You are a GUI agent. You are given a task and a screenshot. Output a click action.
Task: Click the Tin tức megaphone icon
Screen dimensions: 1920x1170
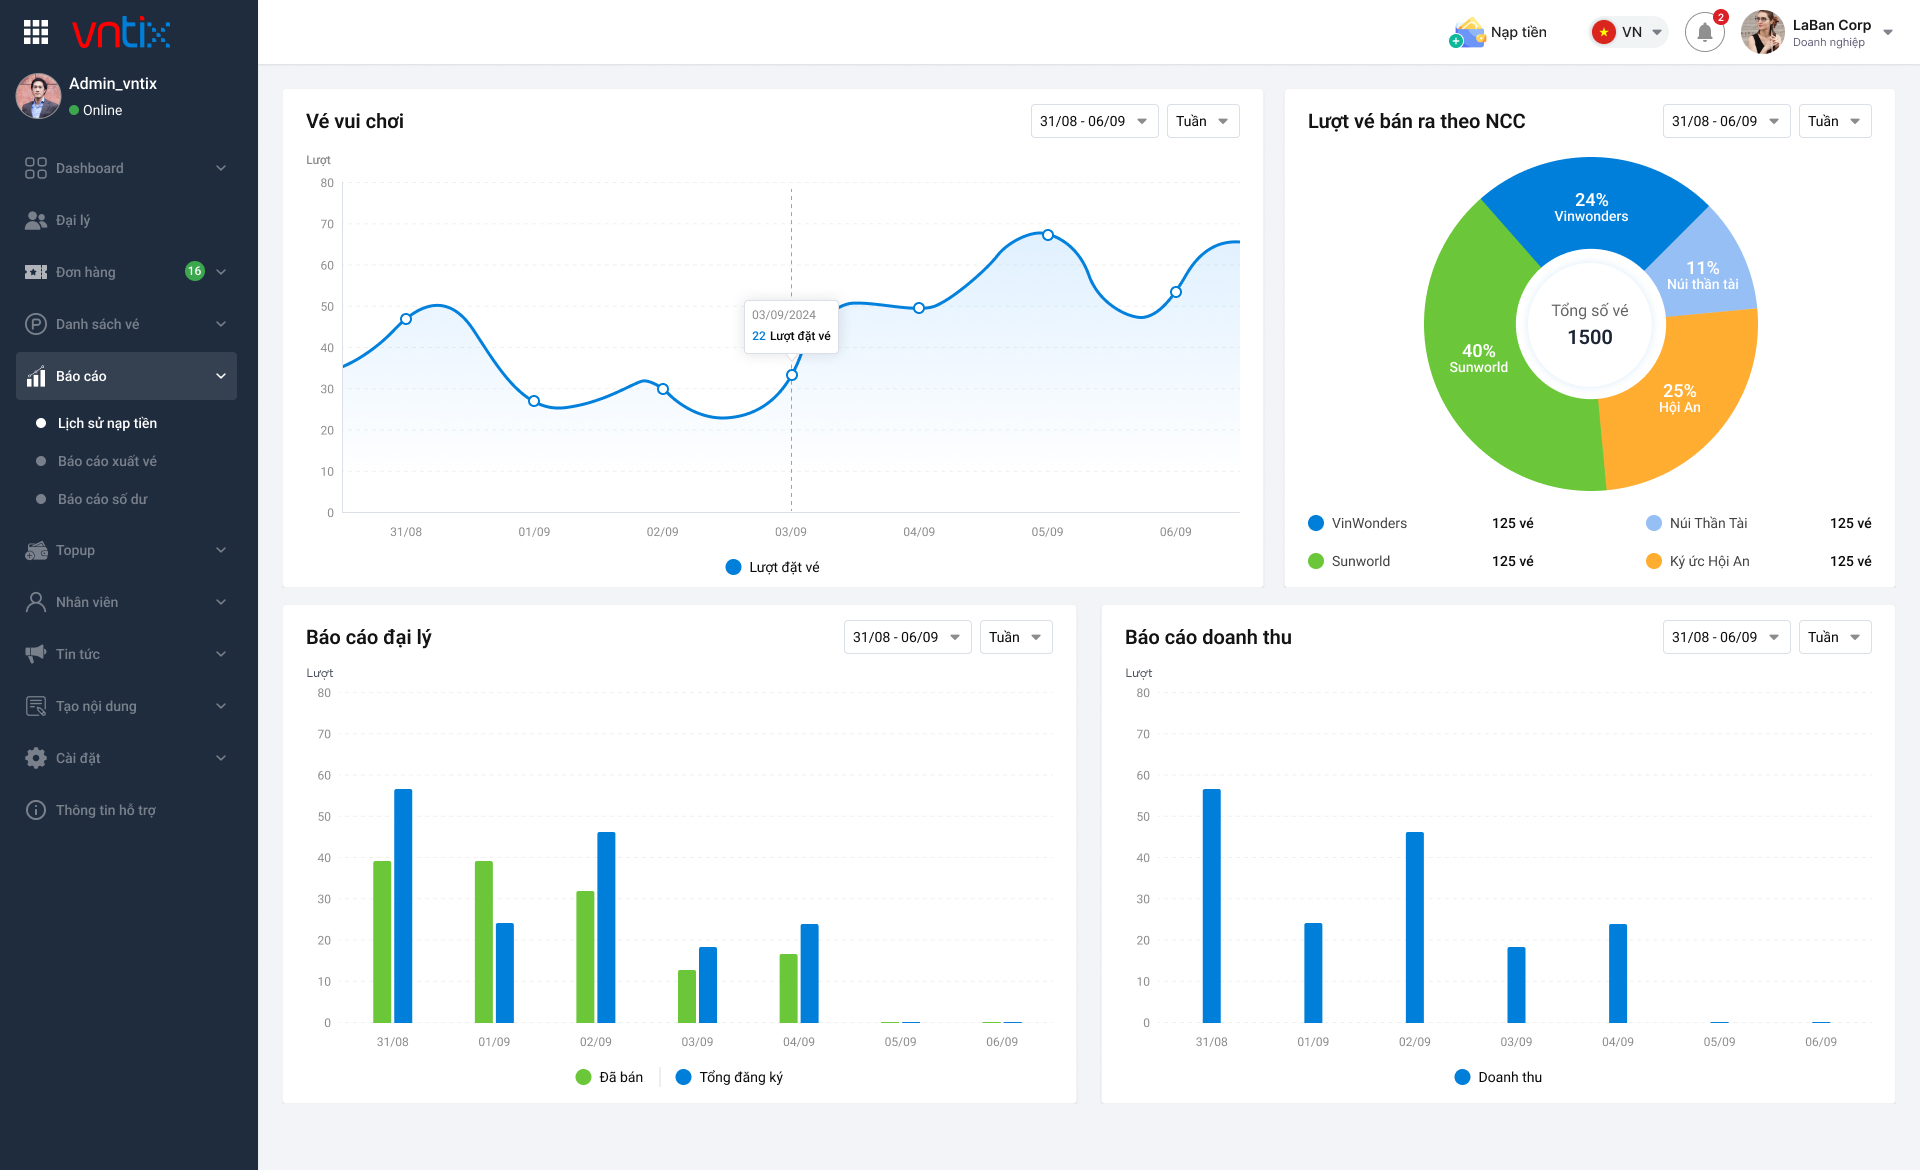point(36,654)
